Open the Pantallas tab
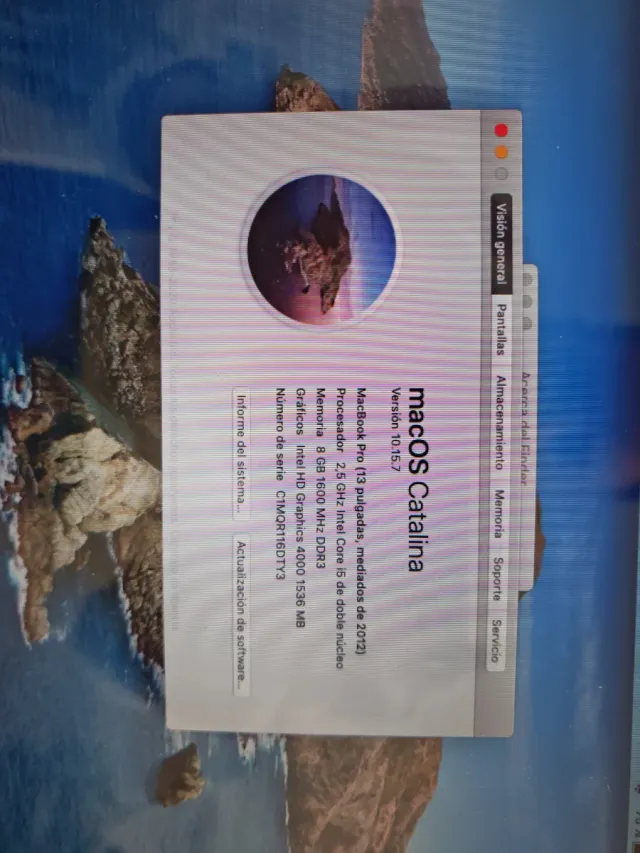This screenshot has height=853, width=640. (x=501, y=330)
